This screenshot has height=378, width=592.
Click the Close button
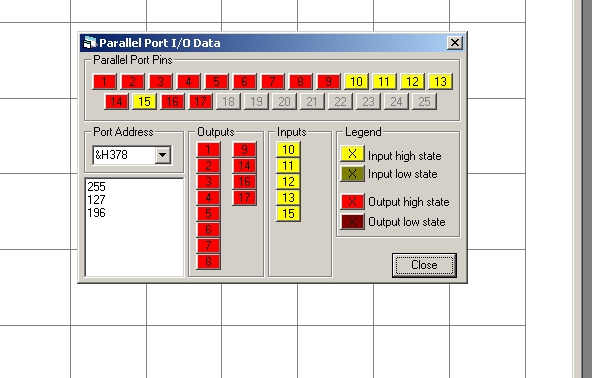coord(424,265)
